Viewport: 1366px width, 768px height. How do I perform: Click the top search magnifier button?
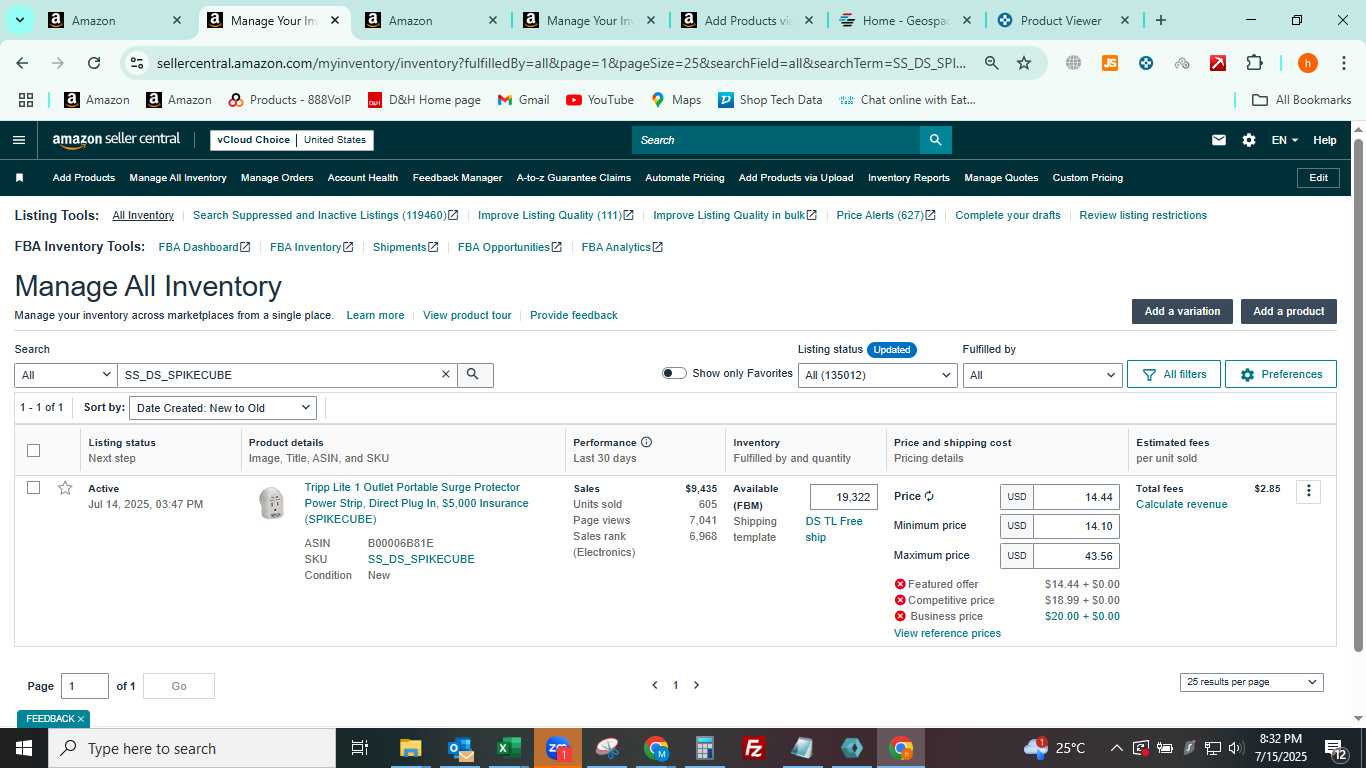coord(935,140)
